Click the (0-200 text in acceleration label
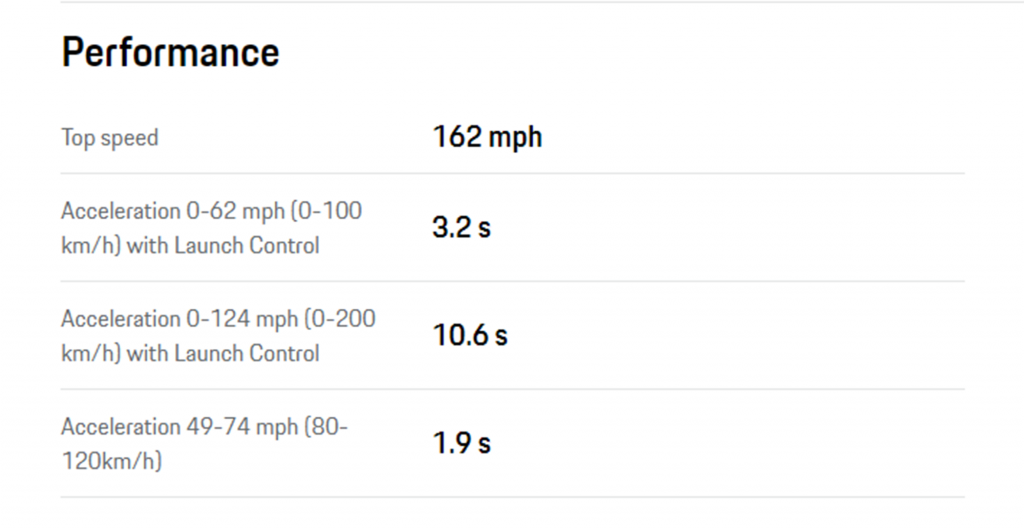1024x528 pixels. point(340,319)
